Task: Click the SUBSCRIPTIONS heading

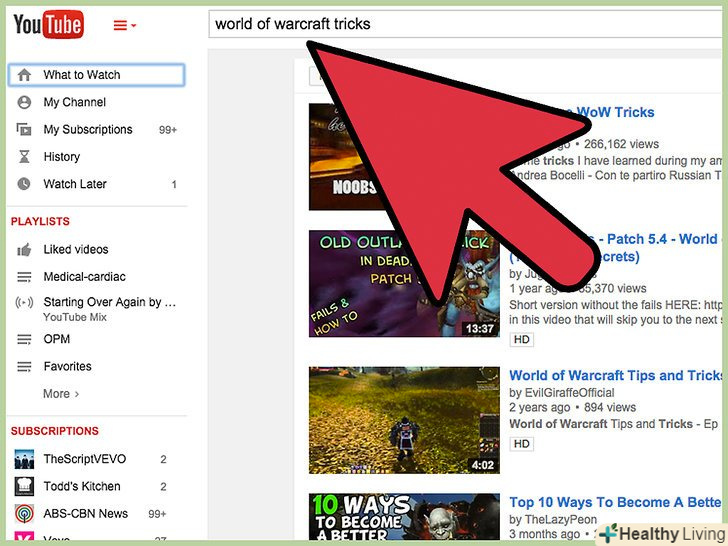Action: (x=55, y=431)
